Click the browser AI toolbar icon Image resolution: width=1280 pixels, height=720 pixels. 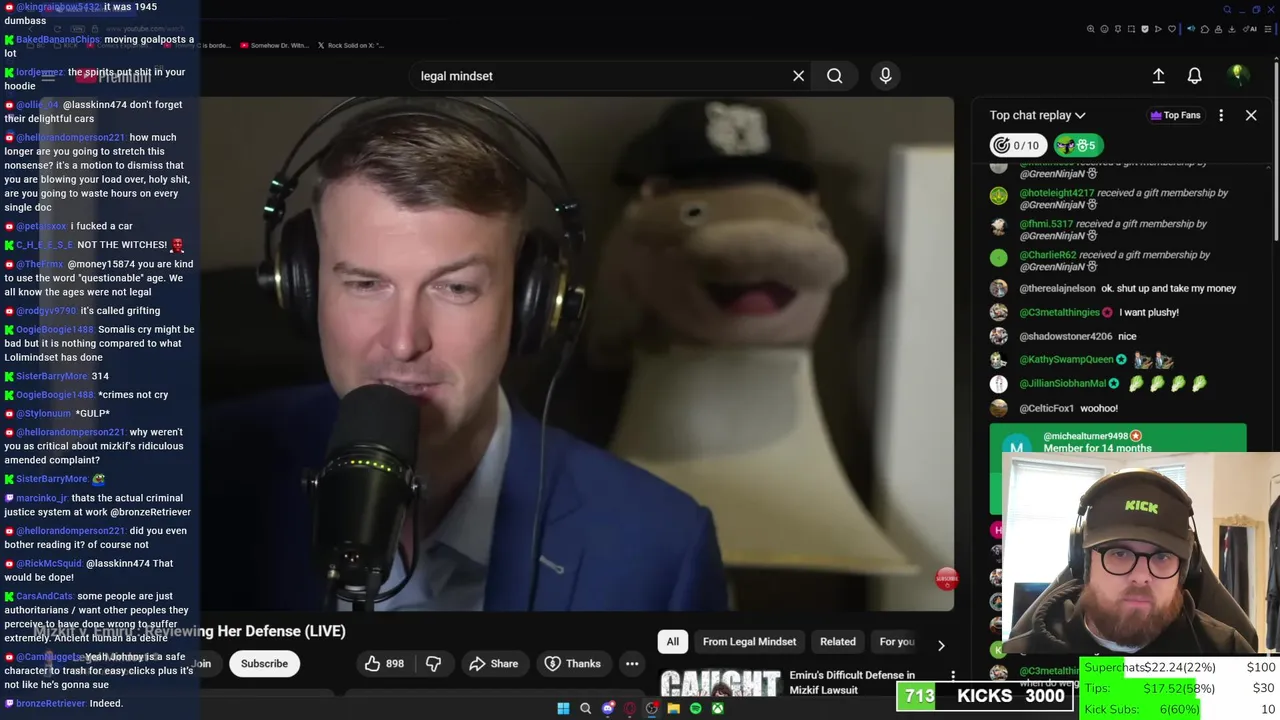point(1249,29)
